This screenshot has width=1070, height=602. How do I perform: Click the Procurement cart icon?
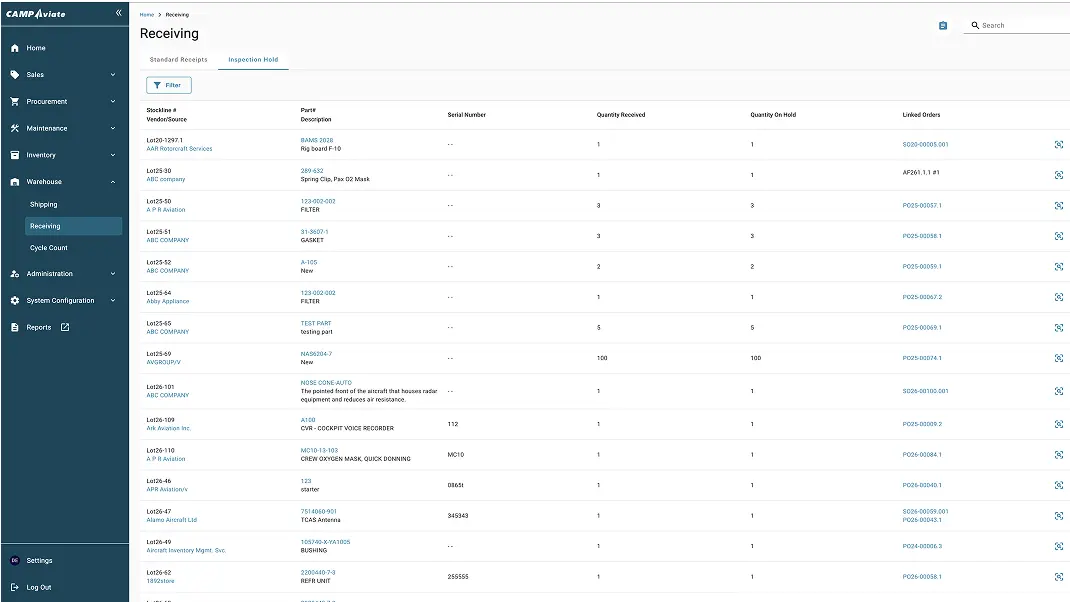tap(15, 102)
